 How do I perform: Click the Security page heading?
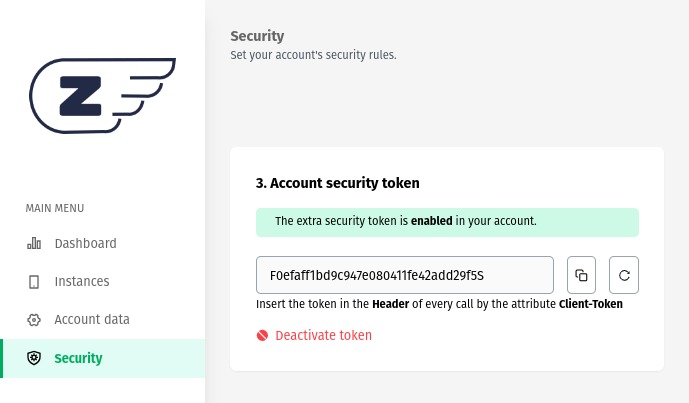tap(257, 37)
